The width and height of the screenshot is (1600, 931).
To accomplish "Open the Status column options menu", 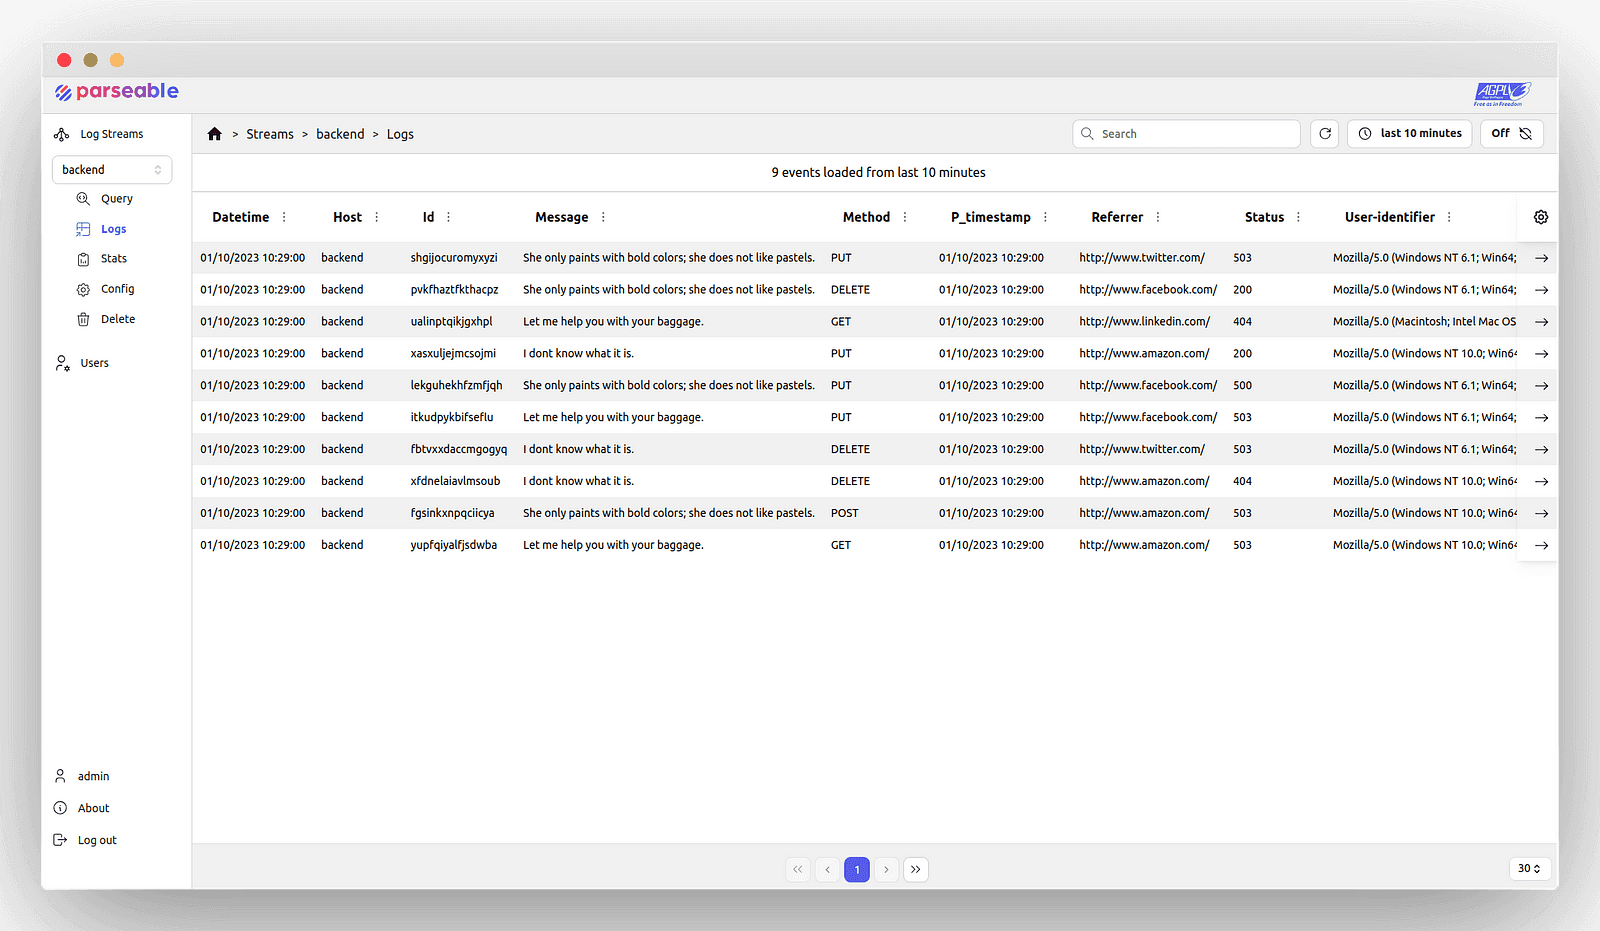I will [x=1298, y=217].
